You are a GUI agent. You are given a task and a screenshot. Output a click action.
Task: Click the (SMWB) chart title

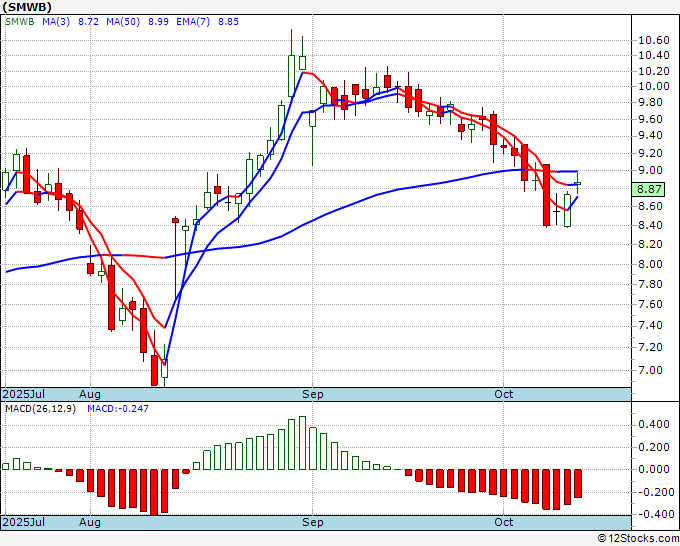27,7
